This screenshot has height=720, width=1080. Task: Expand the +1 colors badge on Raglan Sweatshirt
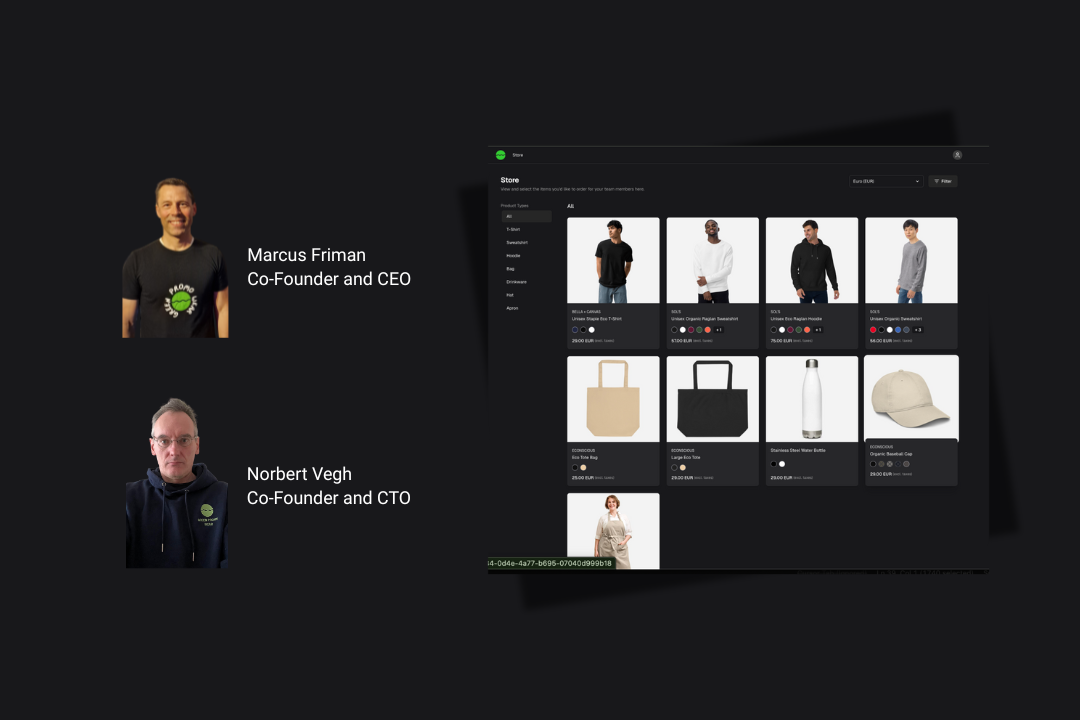(x=718, y=329)
